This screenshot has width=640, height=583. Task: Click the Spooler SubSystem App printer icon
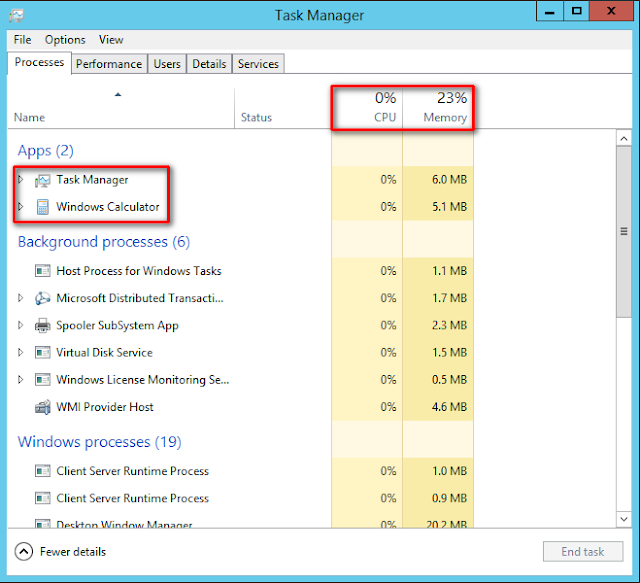tap(42, 325)
